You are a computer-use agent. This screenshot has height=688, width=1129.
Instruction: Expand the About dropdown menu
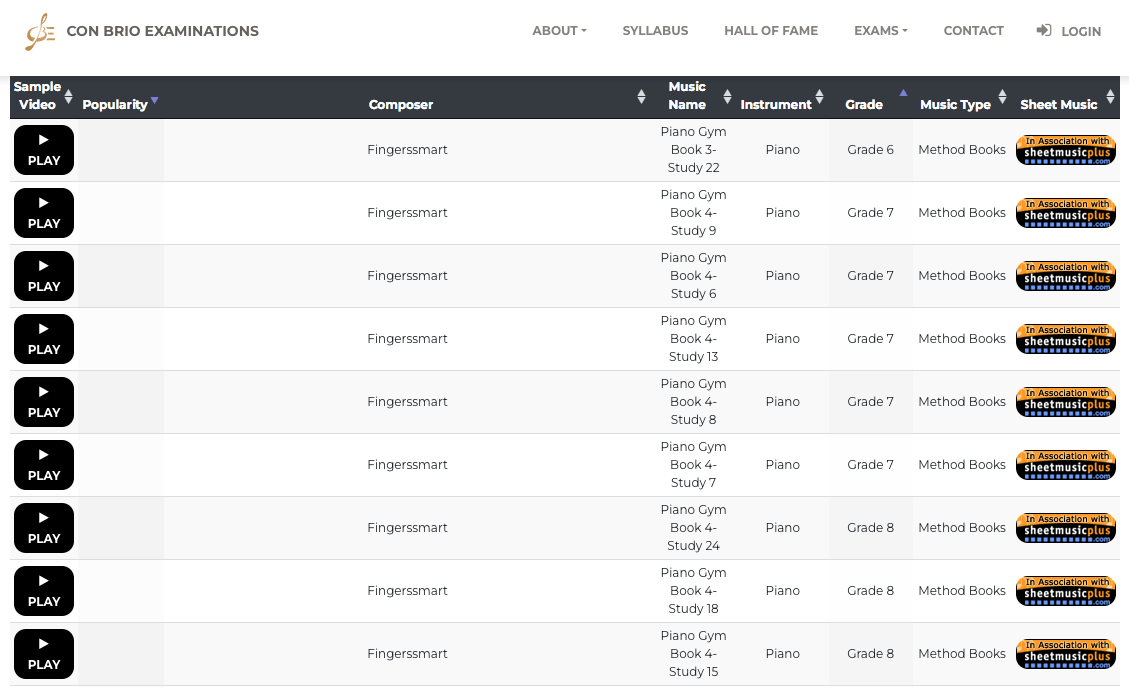559,31
